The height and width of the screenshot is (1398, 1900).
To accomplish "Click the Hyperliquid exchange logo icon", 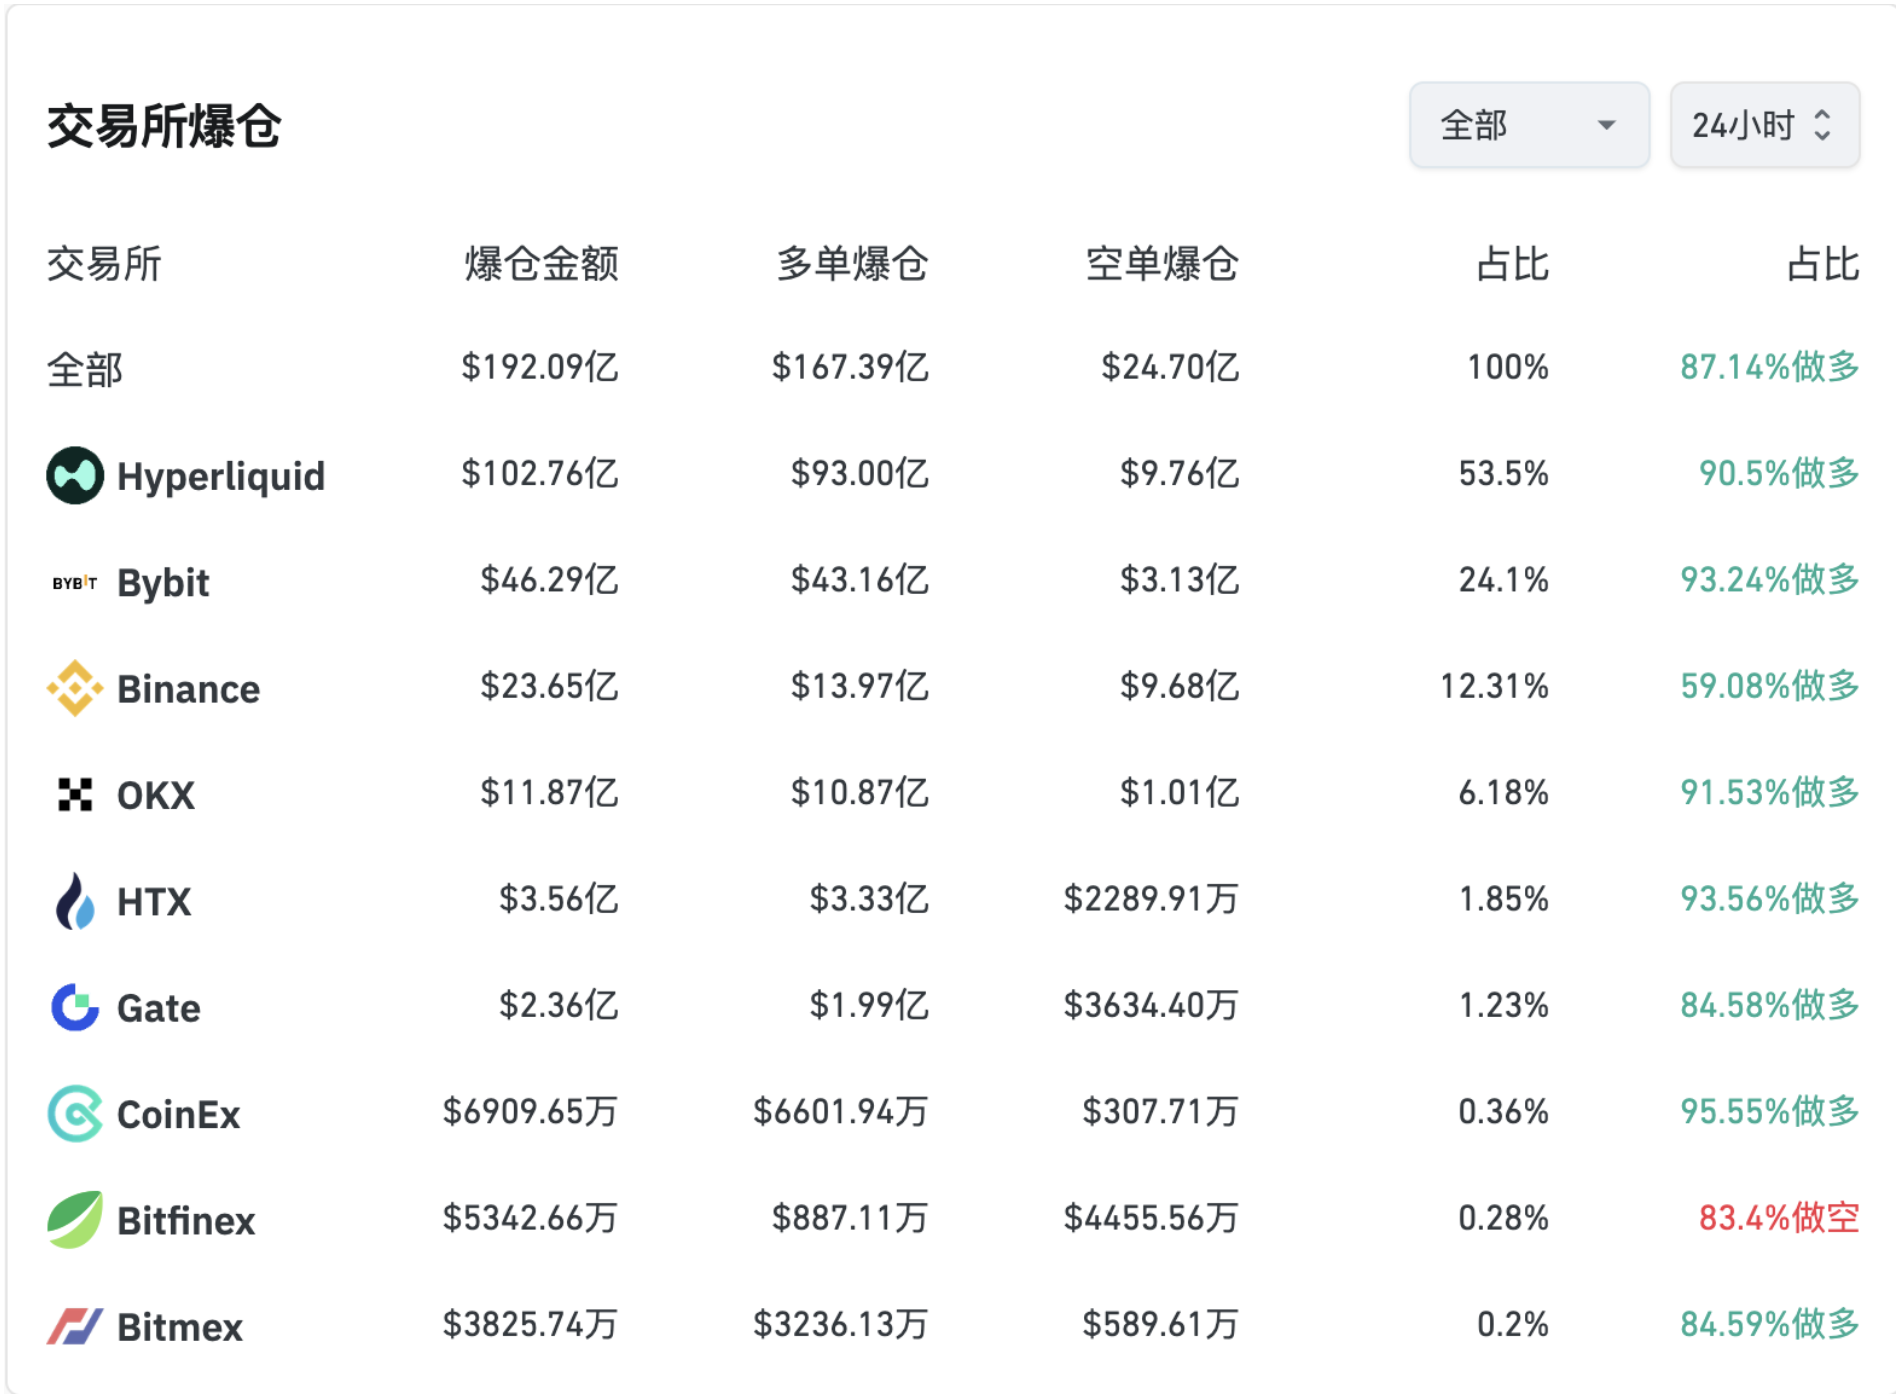I will (x=75, y=475).
